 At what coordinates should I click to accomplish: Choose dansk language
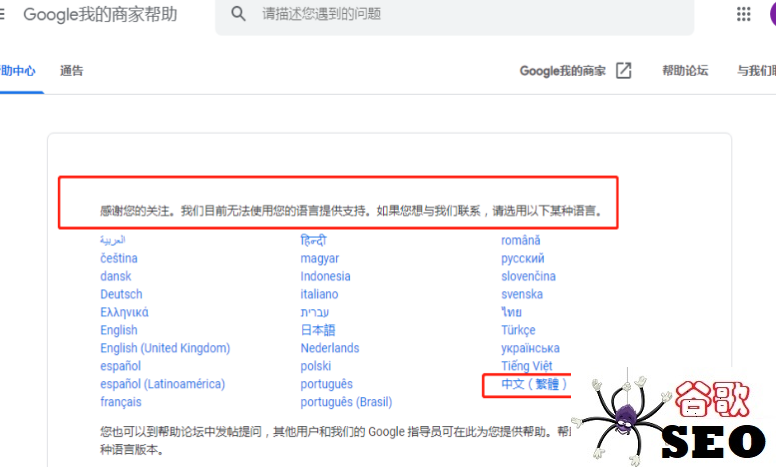[x=116, y=276]
